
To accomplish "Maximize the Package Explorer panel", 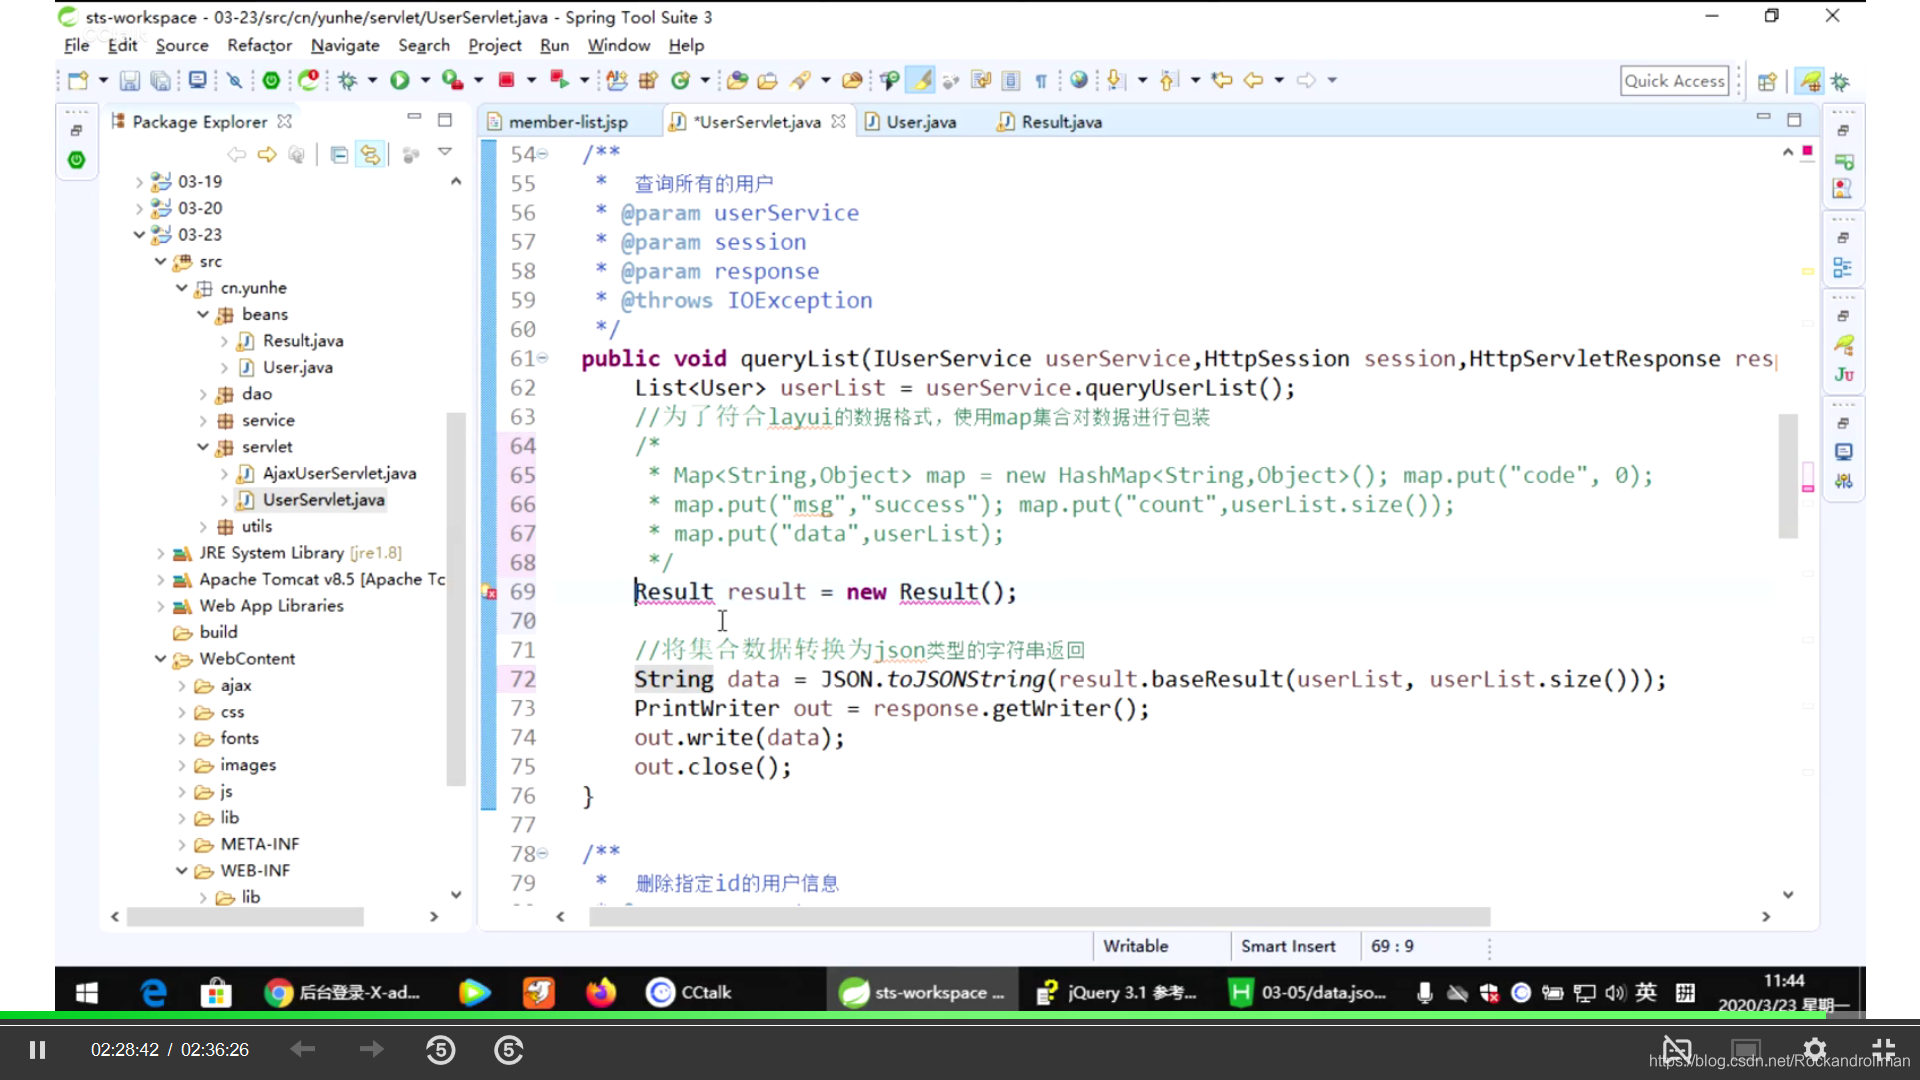I will click(x=445, y=120).
